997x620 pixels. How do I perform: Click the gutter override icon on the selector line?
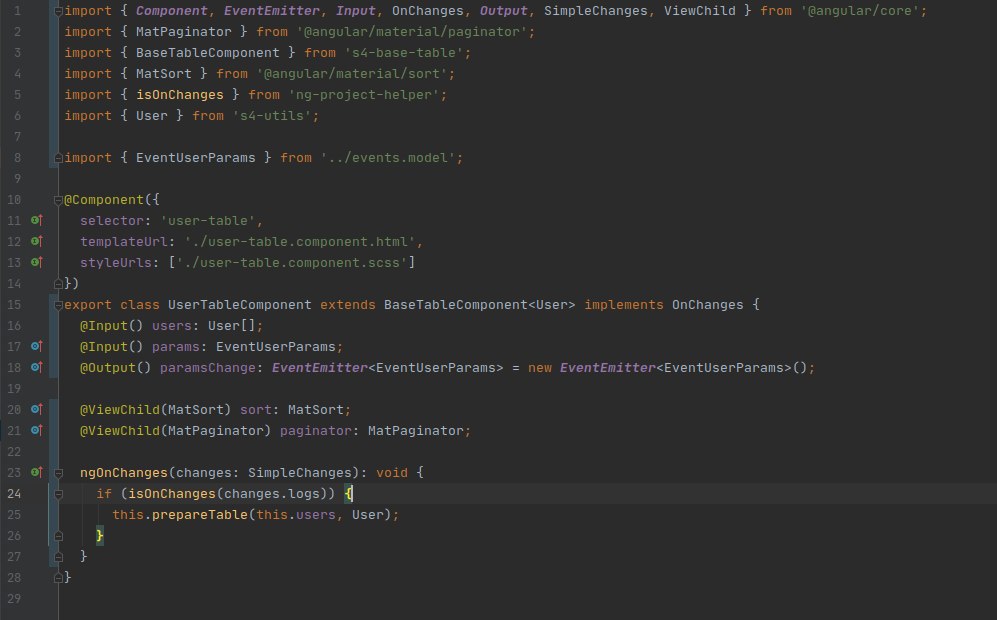pyautogui.click(x=37, y=221)
